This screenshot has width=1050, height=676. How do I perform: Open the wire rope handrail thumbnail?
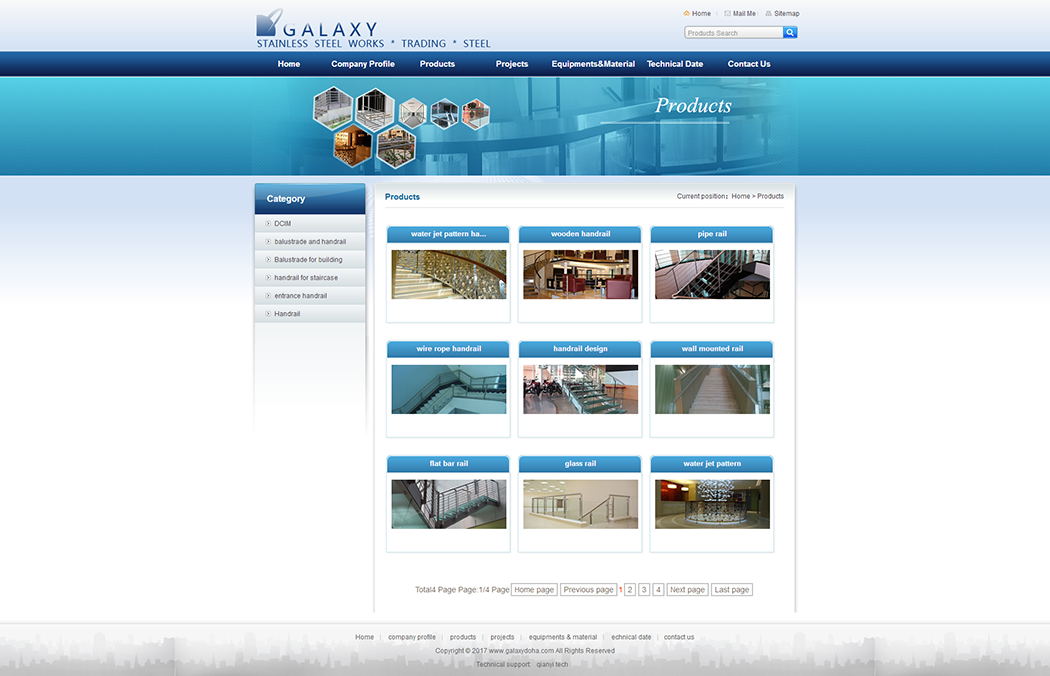point(448,389)
